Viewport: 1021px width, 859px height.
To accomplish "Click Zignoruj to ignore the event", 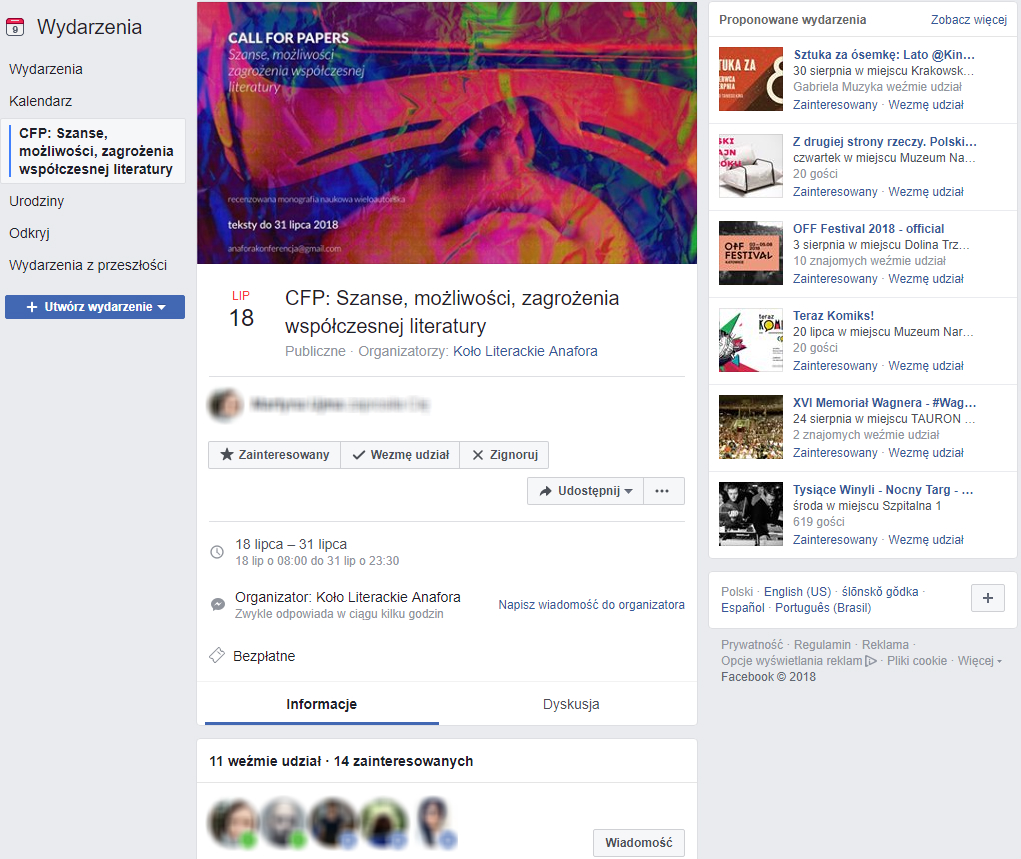I will tap(504, 455).
